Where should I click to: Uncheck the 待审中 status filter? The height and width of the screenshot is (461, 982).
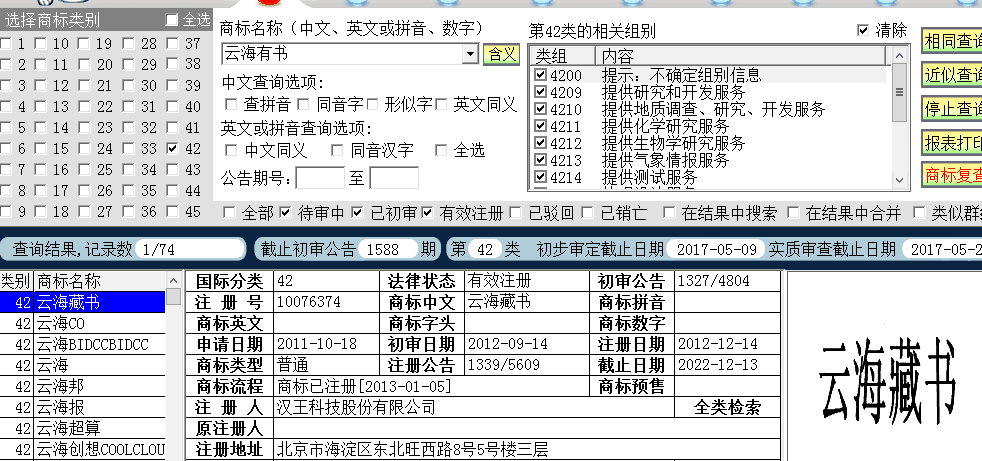click(286, 213)
